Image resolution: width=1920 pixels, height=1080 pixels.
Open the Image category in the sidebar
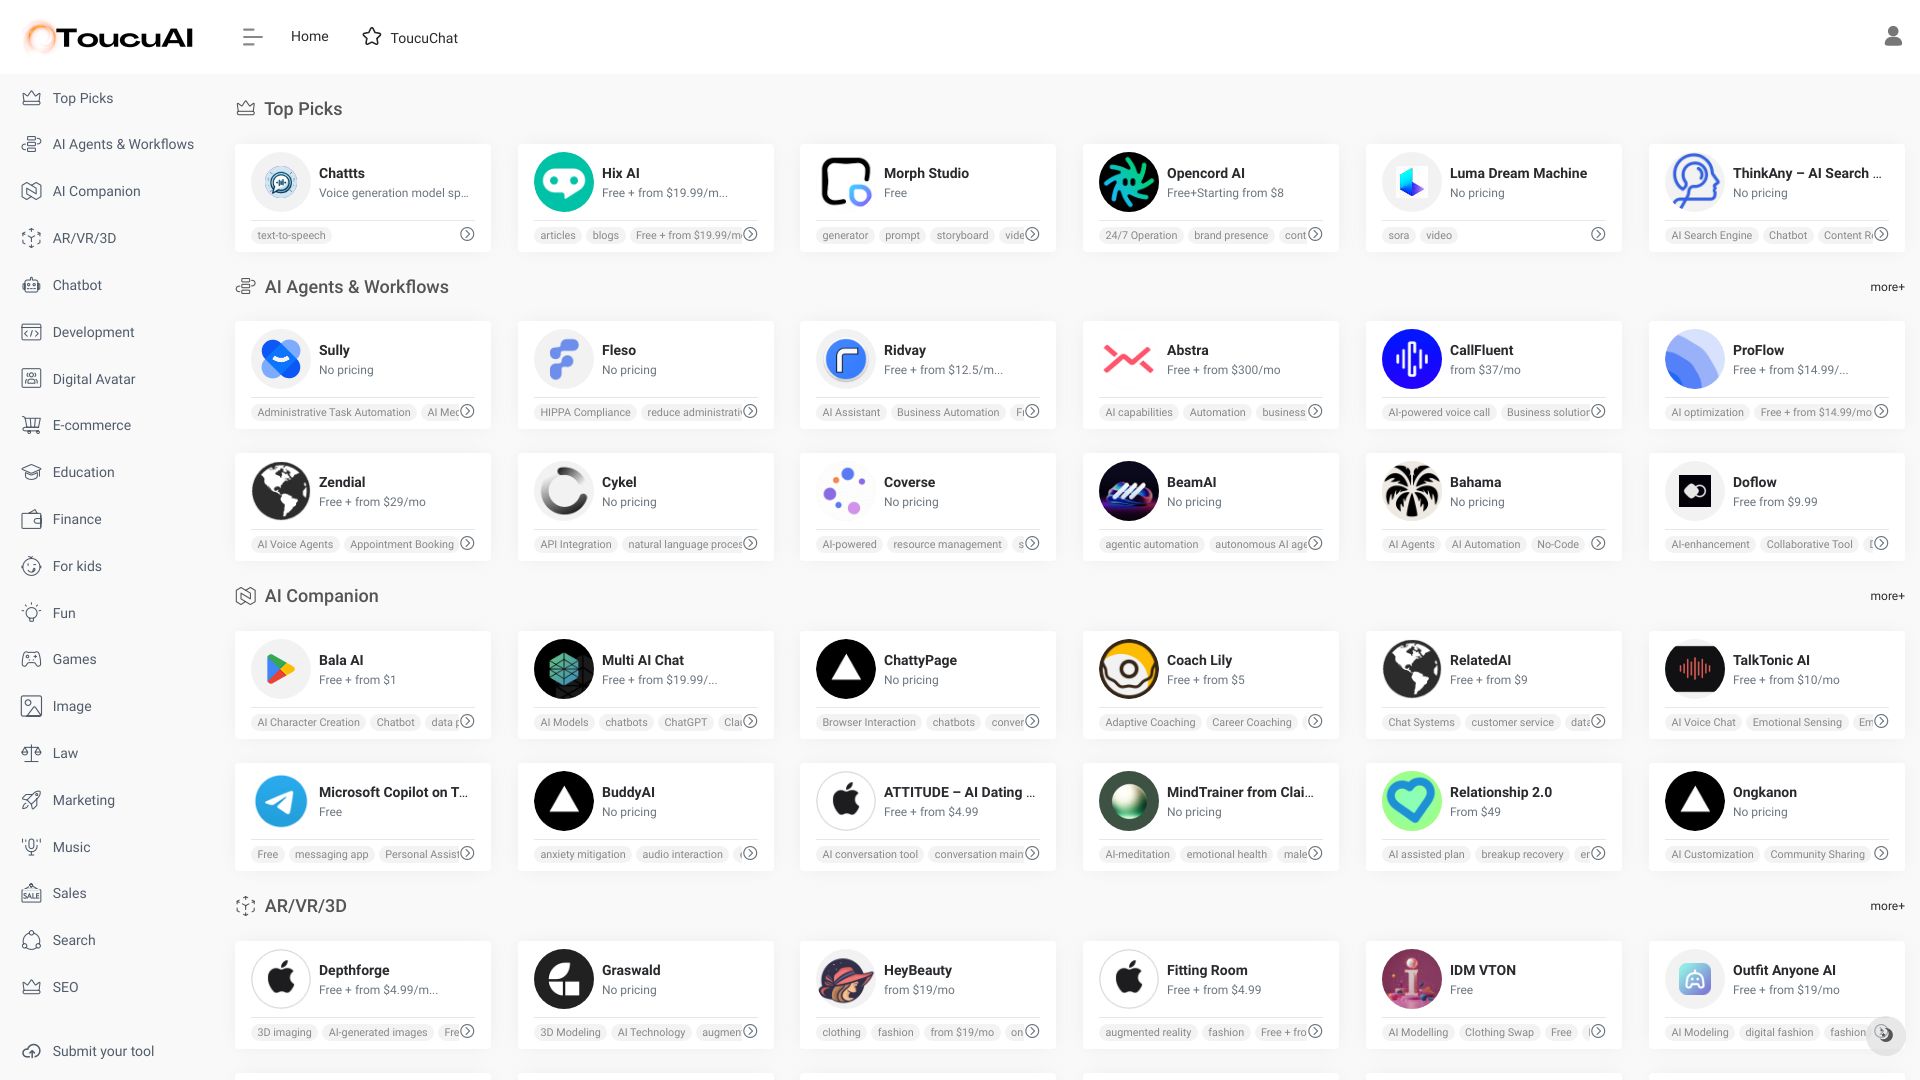click(x=70, y=706)
